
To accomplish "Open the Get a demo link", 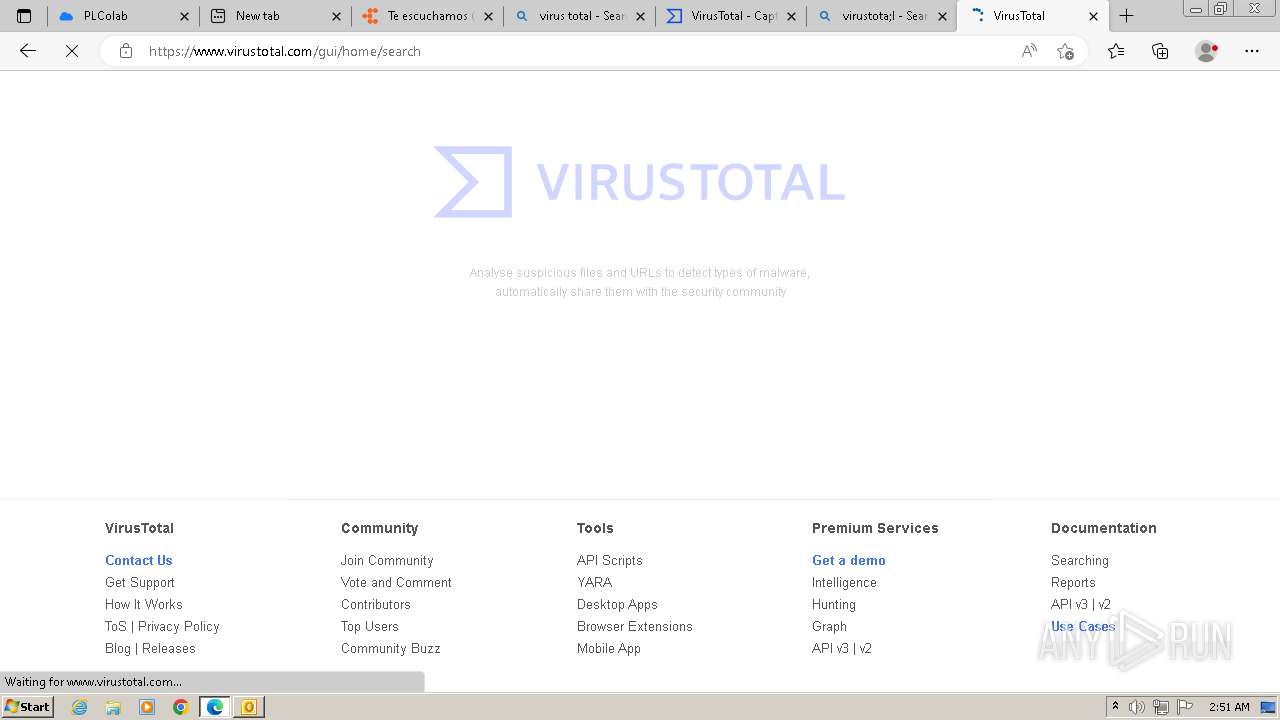I will point(849,560).
